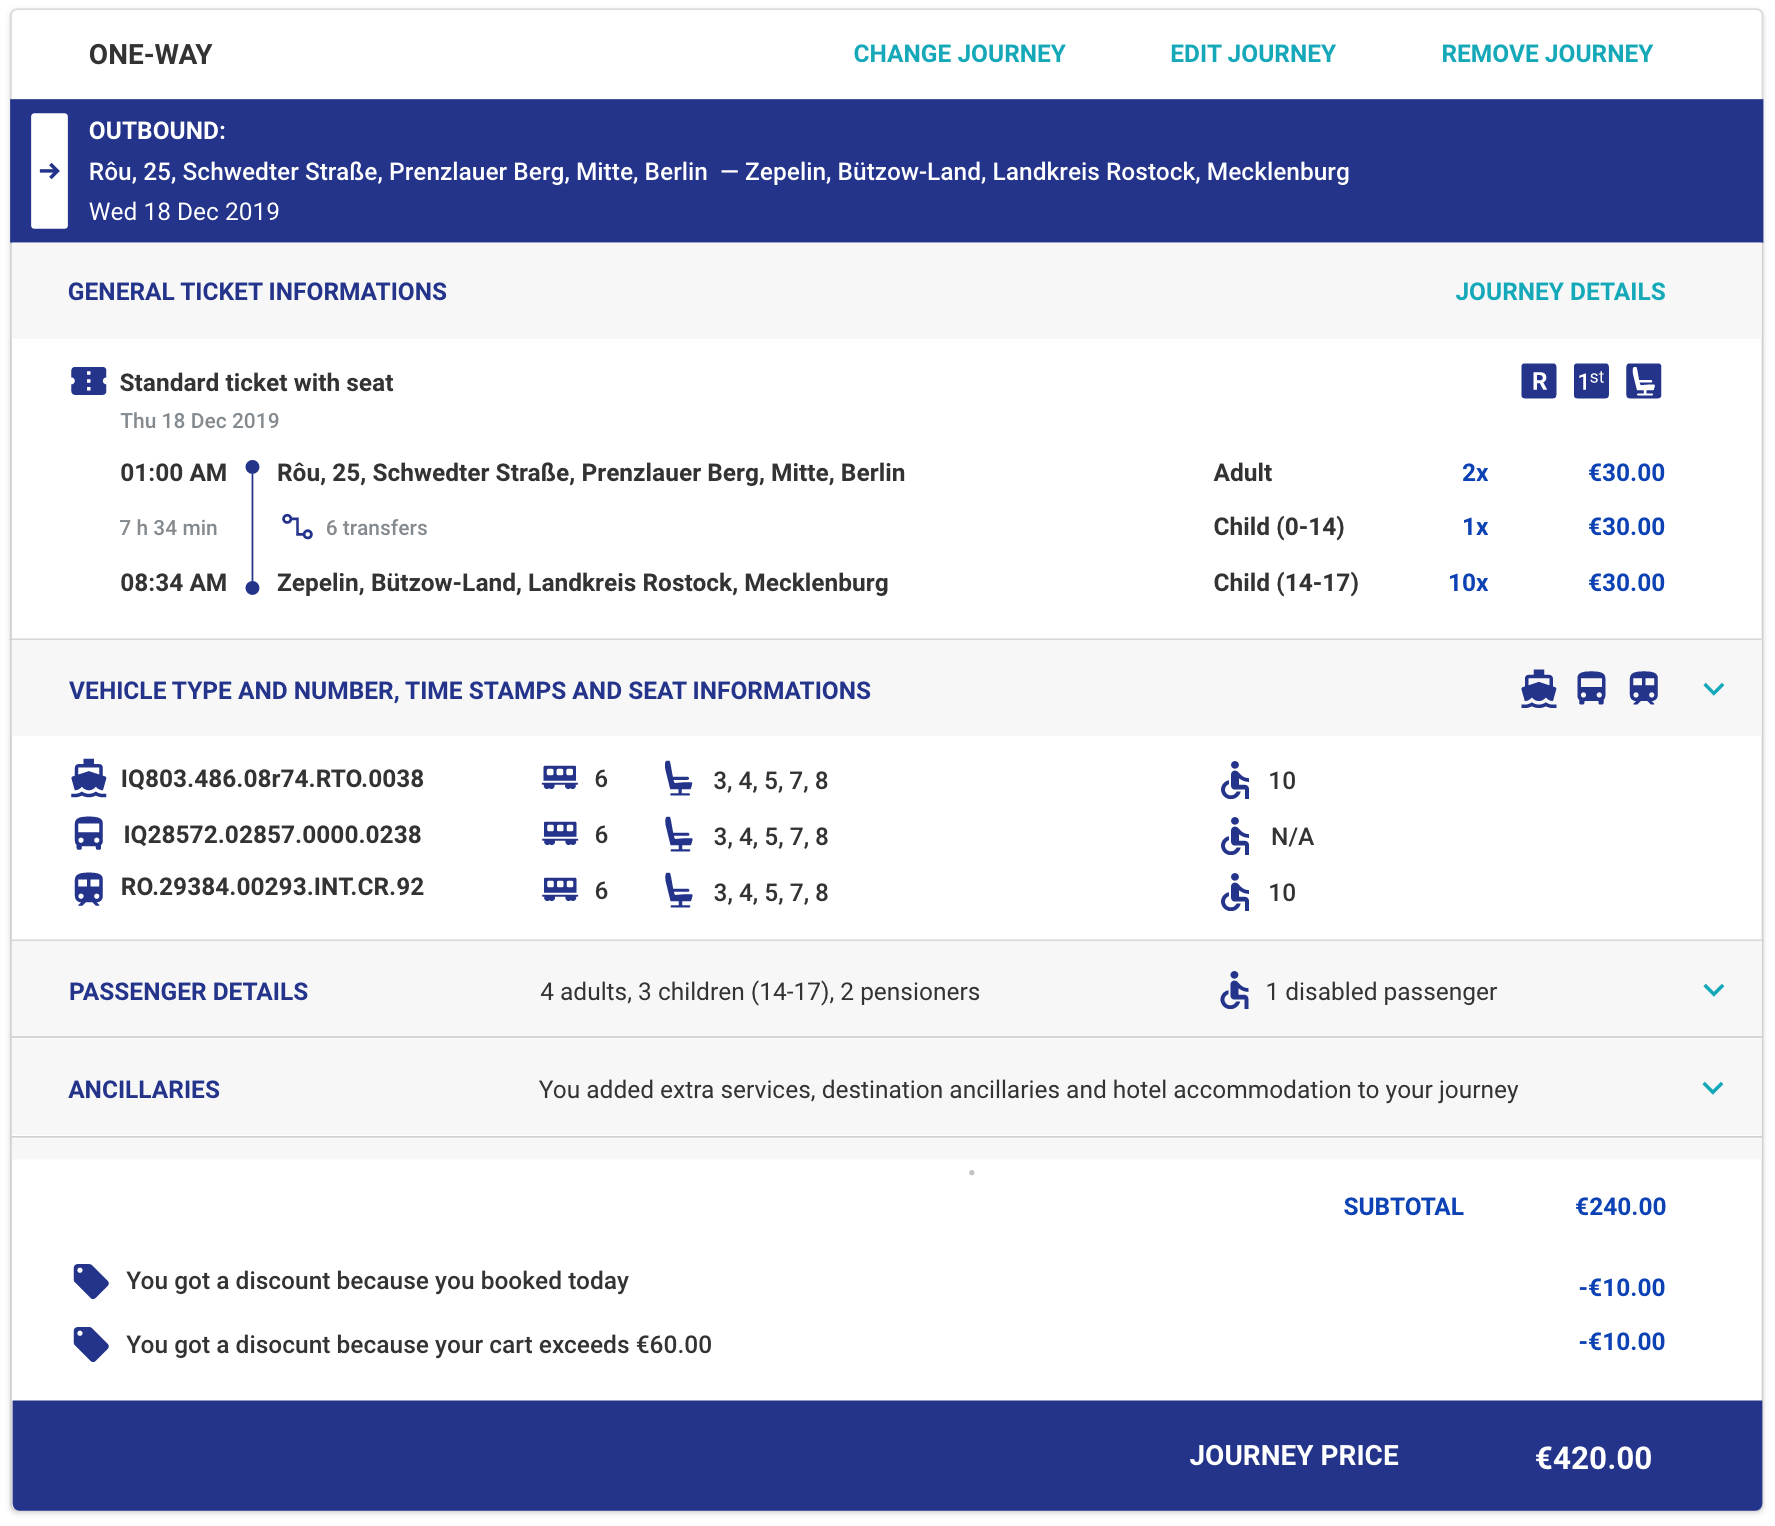Click the Standard ticket with seat title

pyautogui.click(x=256, y=383)
